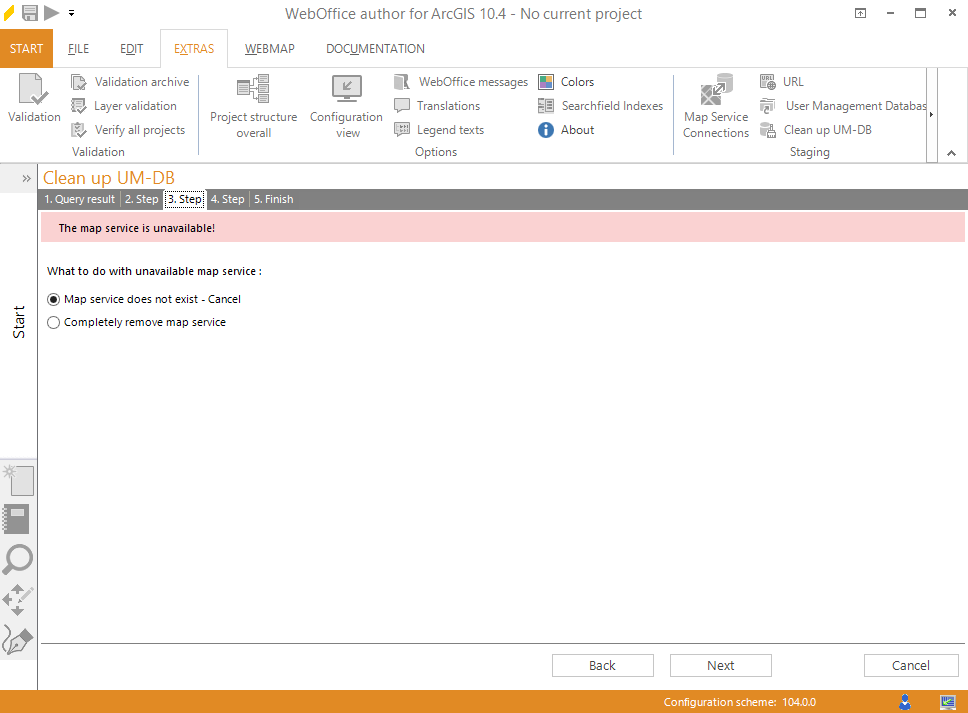Click the monitor icon in status bar
Viewport: 968px width, 713px height.
coord(948,702)
